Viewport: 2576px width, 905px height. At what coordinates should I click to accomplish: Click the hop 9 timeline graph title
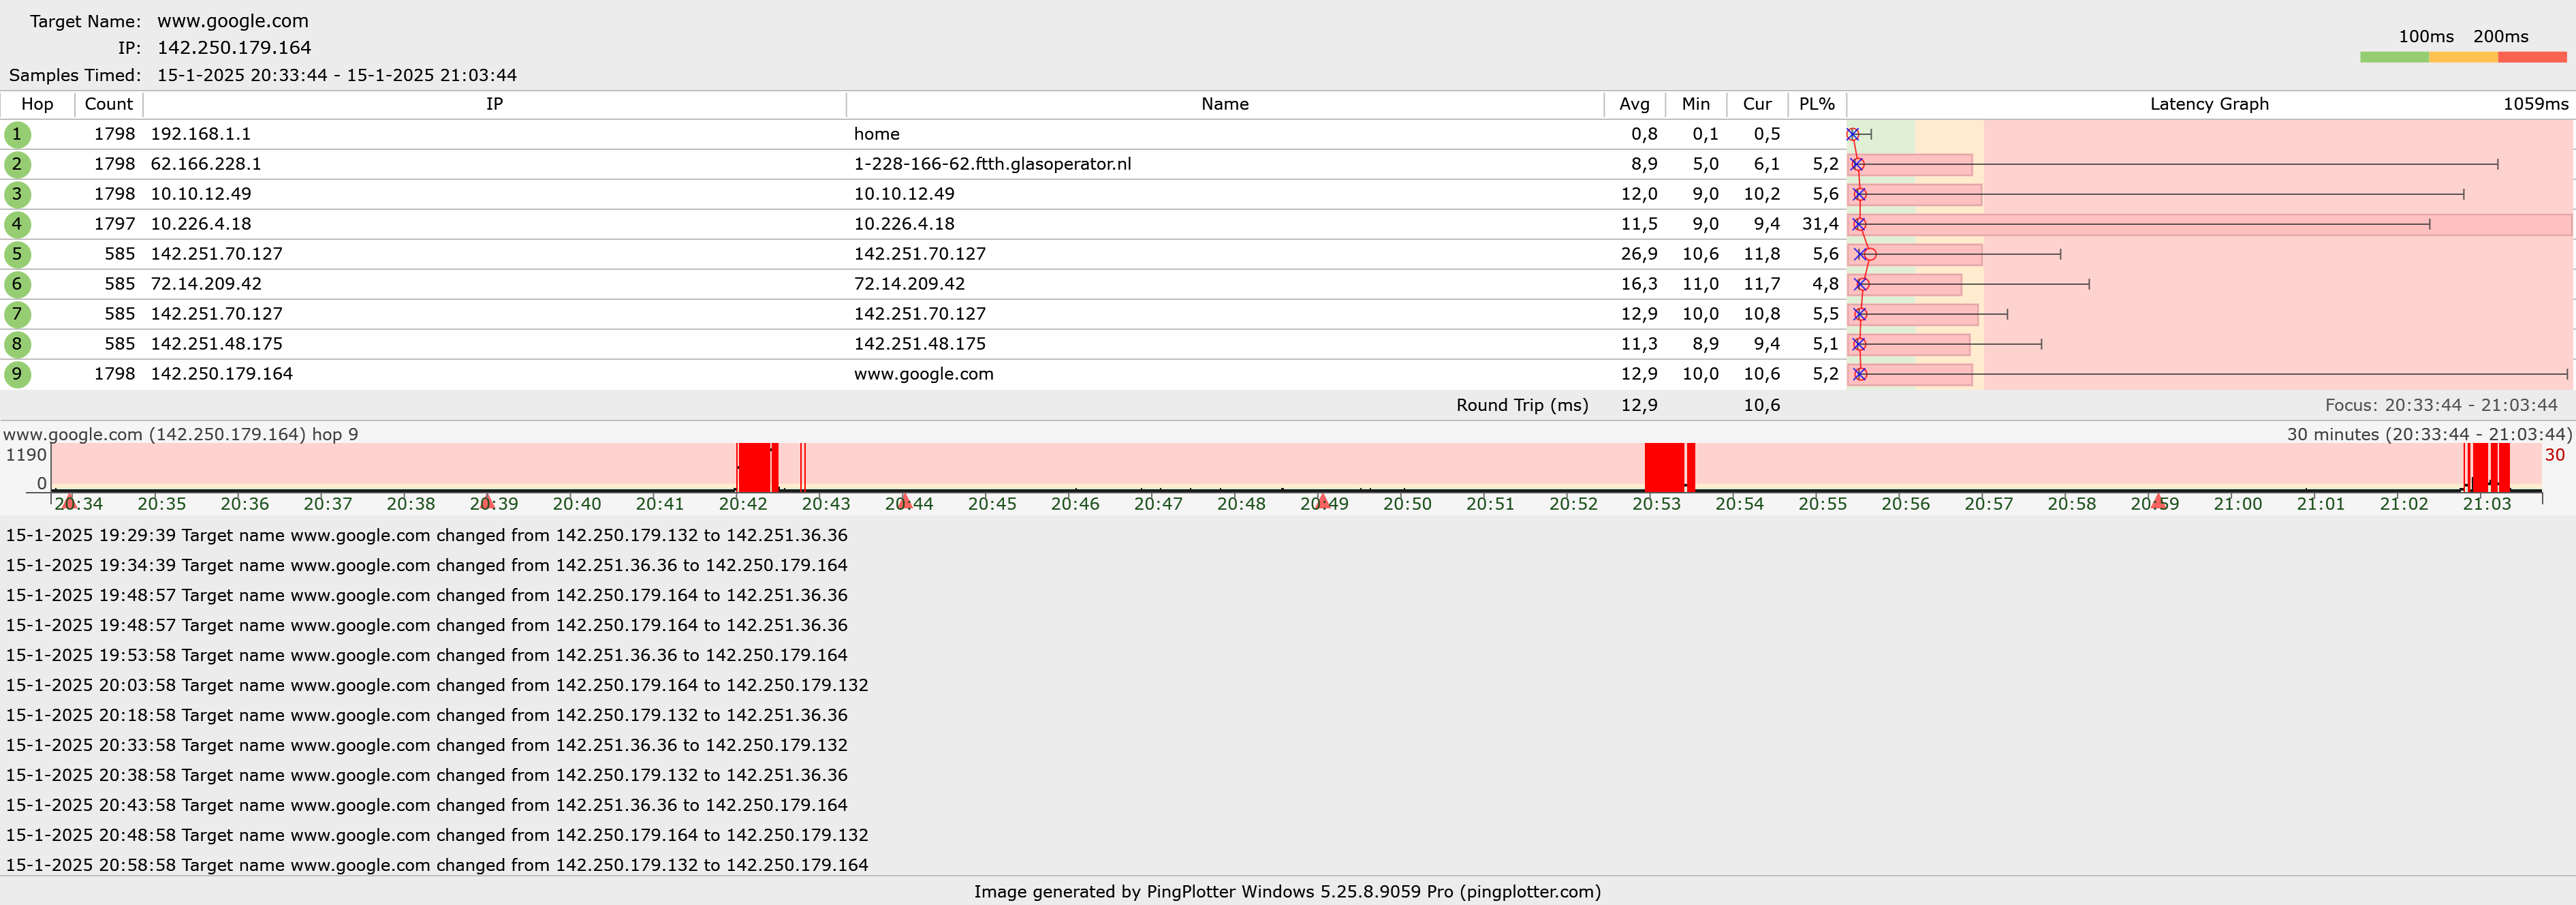[x=181, y=434]
